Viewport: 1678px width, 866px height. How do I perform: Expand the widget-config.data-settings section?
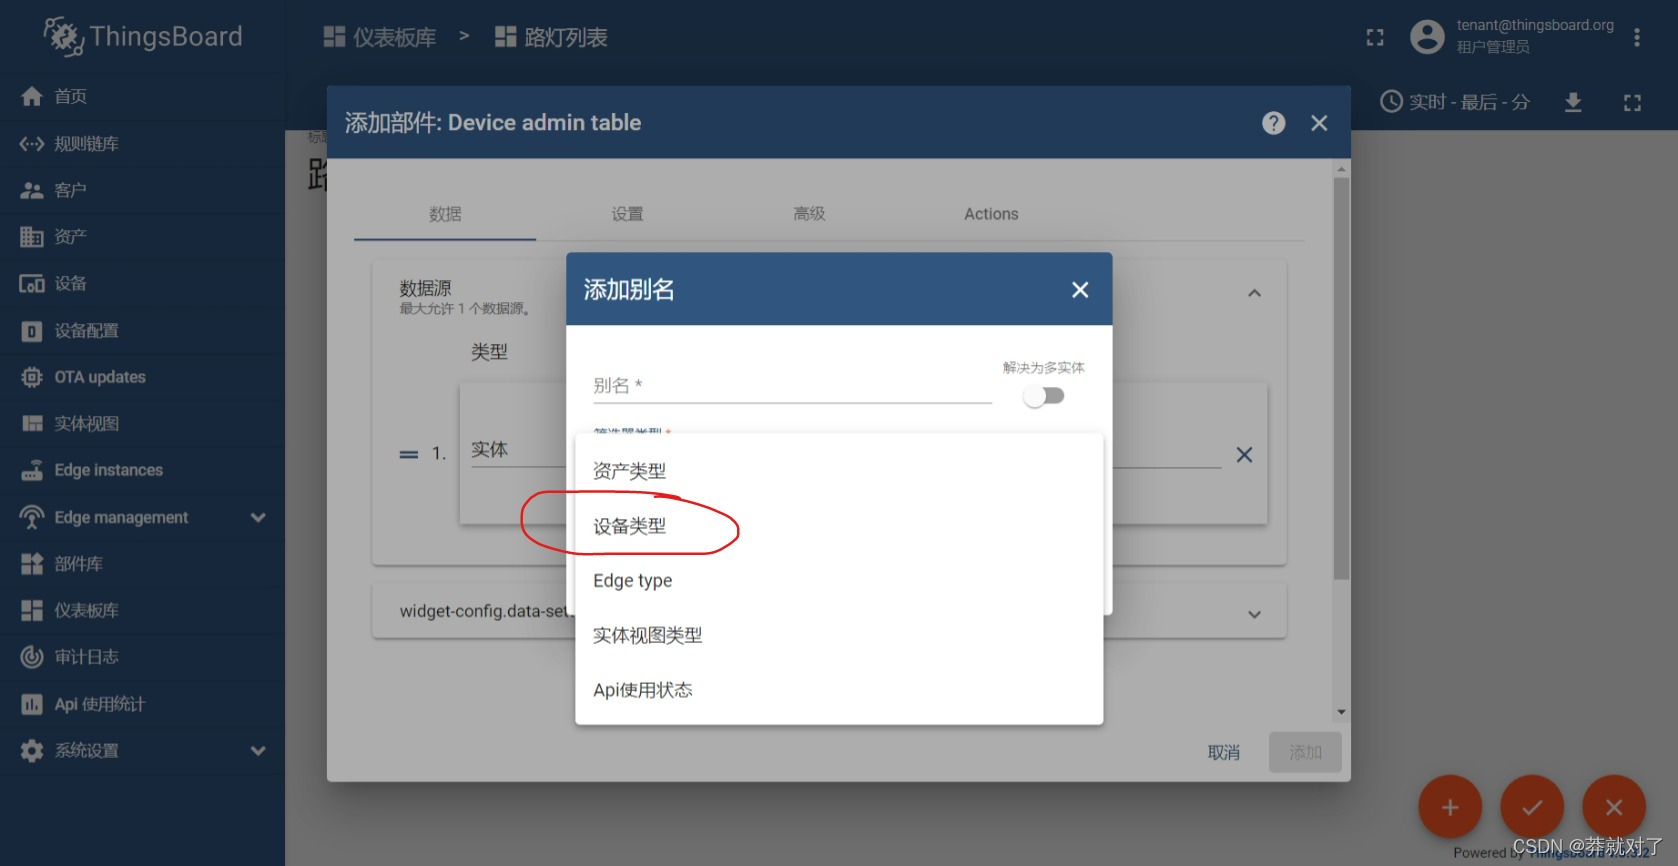pos(1254,614)
